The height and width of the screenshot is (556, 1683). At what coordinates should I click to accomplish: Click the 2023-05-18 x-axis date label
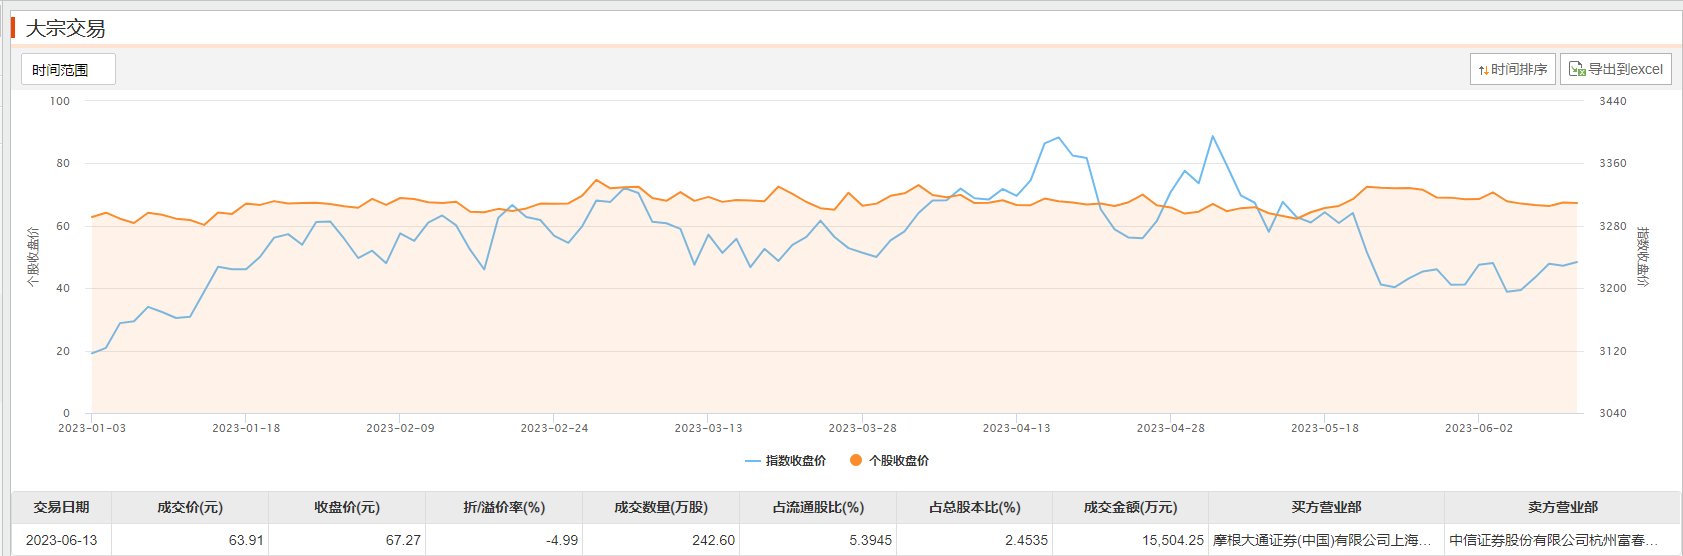pyautogui.click(x=1325, y=428)
